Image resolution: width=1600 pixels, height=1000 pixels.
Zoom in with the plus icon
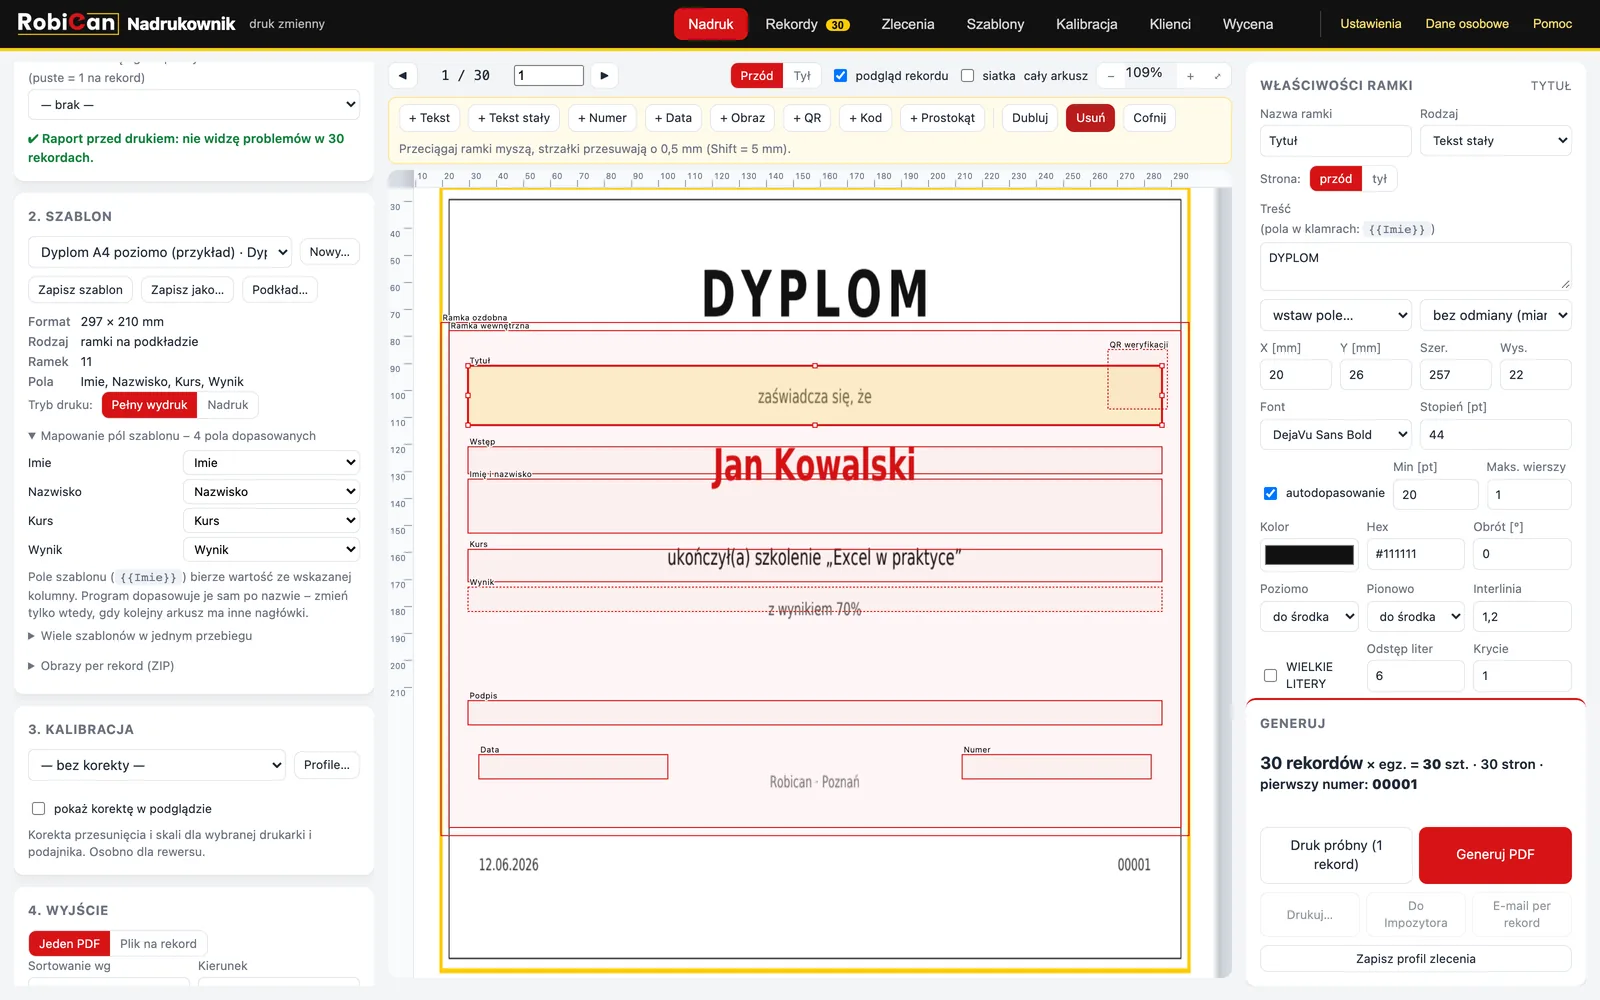pyautogui.click(x=1190, y=76)
